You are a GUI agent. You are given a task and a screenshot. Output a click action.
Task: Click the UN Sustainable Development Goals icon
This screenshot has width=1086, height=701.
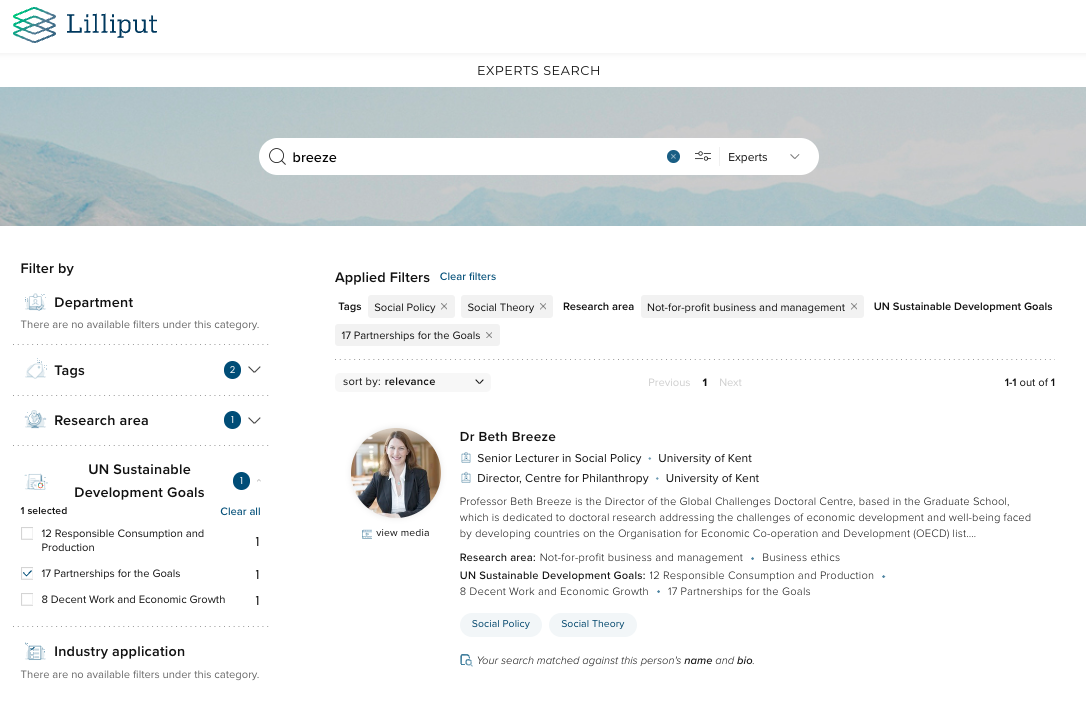tap(35, 481)
